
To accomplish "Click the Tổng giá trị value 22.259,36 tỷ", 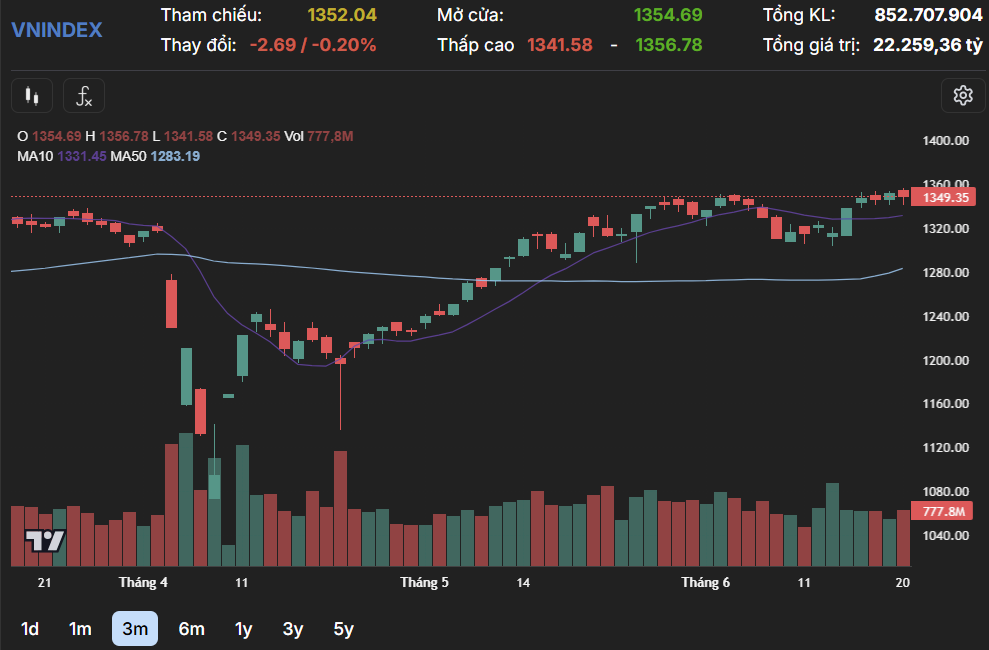I will click(928, 45).
